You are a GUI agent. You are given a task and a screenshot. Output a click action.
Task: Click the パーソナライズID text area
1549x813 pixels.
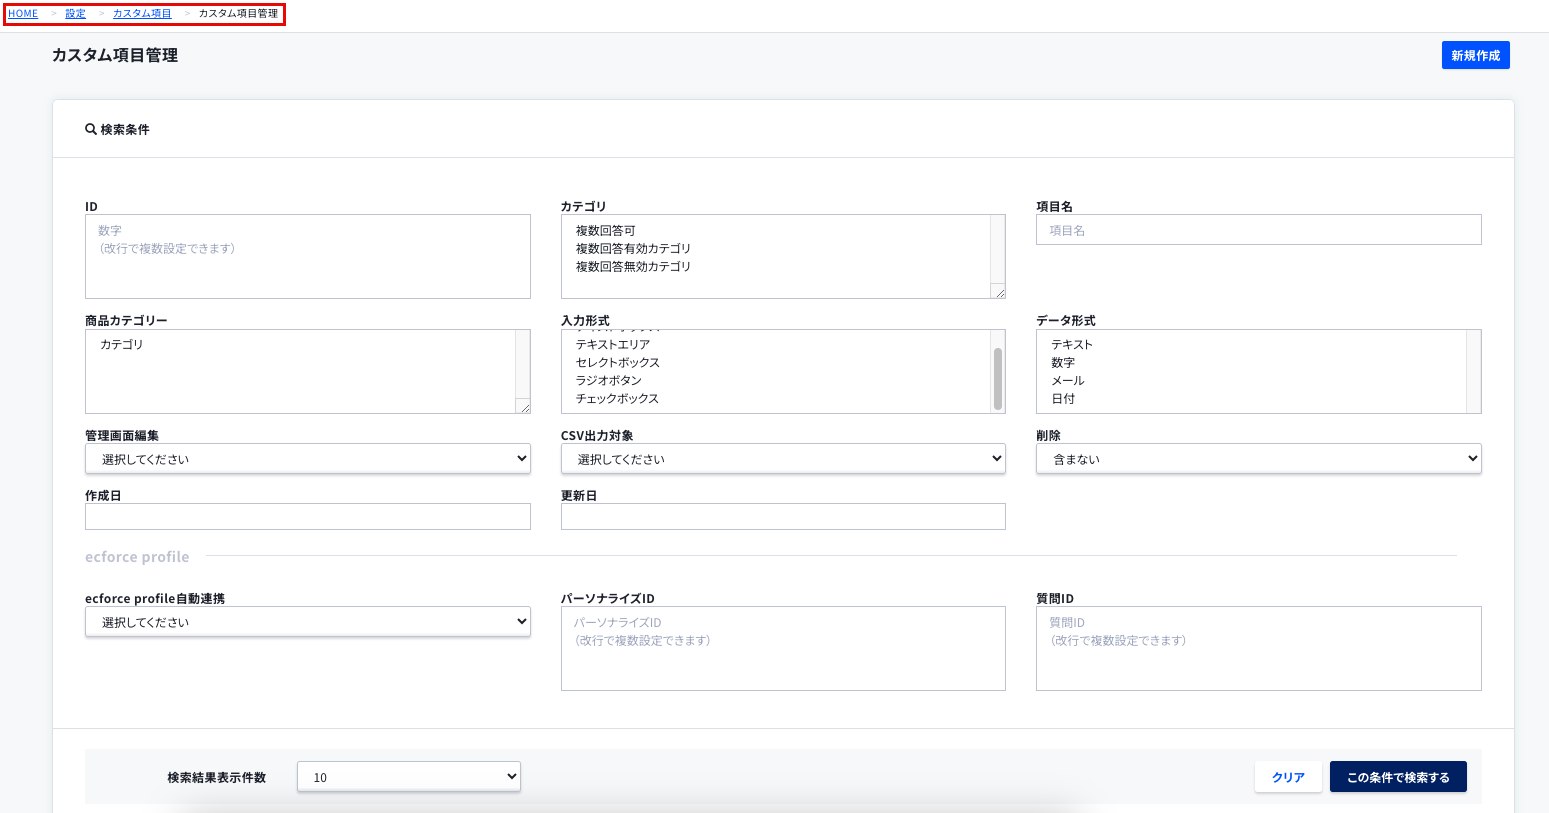782,649
